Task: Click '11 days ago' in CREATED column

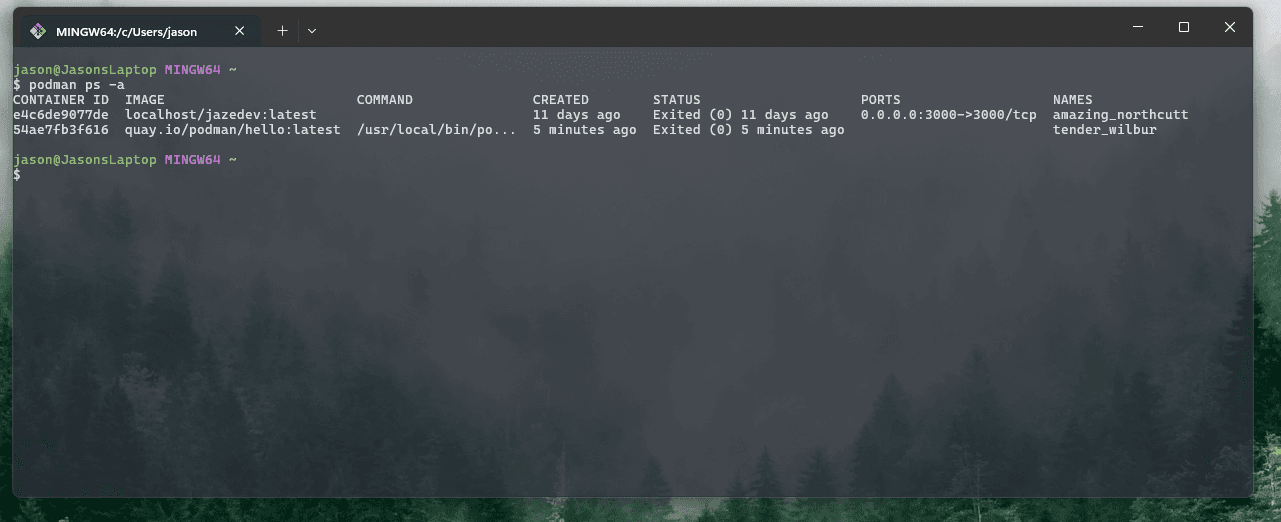Action: pos(577,115)
